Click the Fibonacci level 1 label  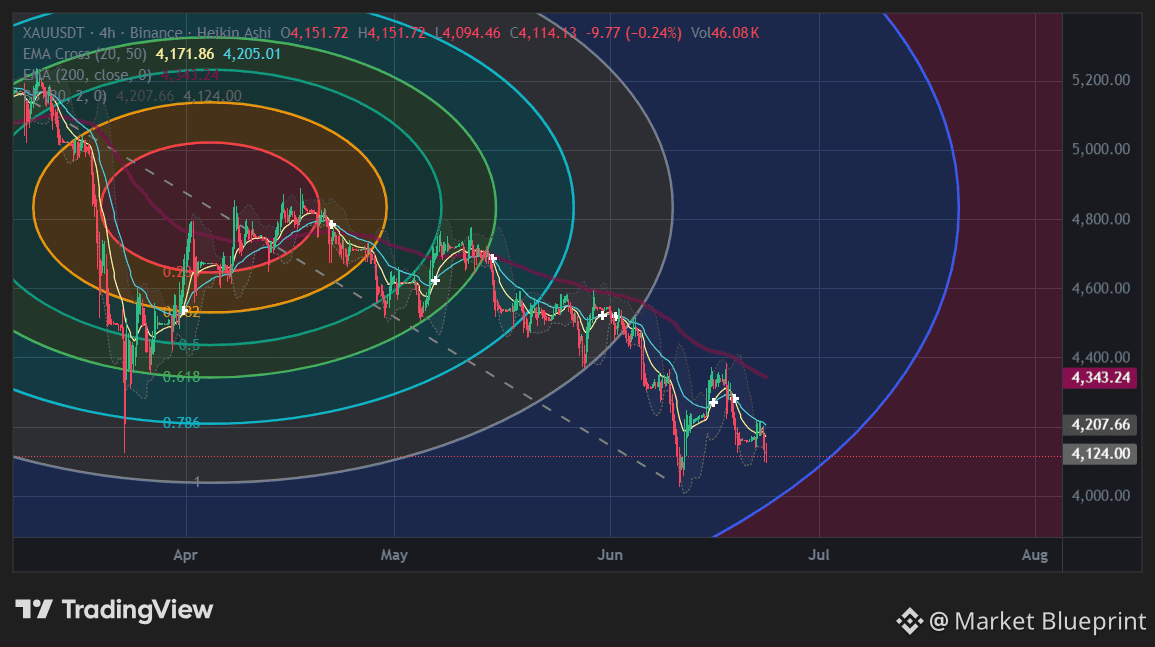[x=197, y=482]
